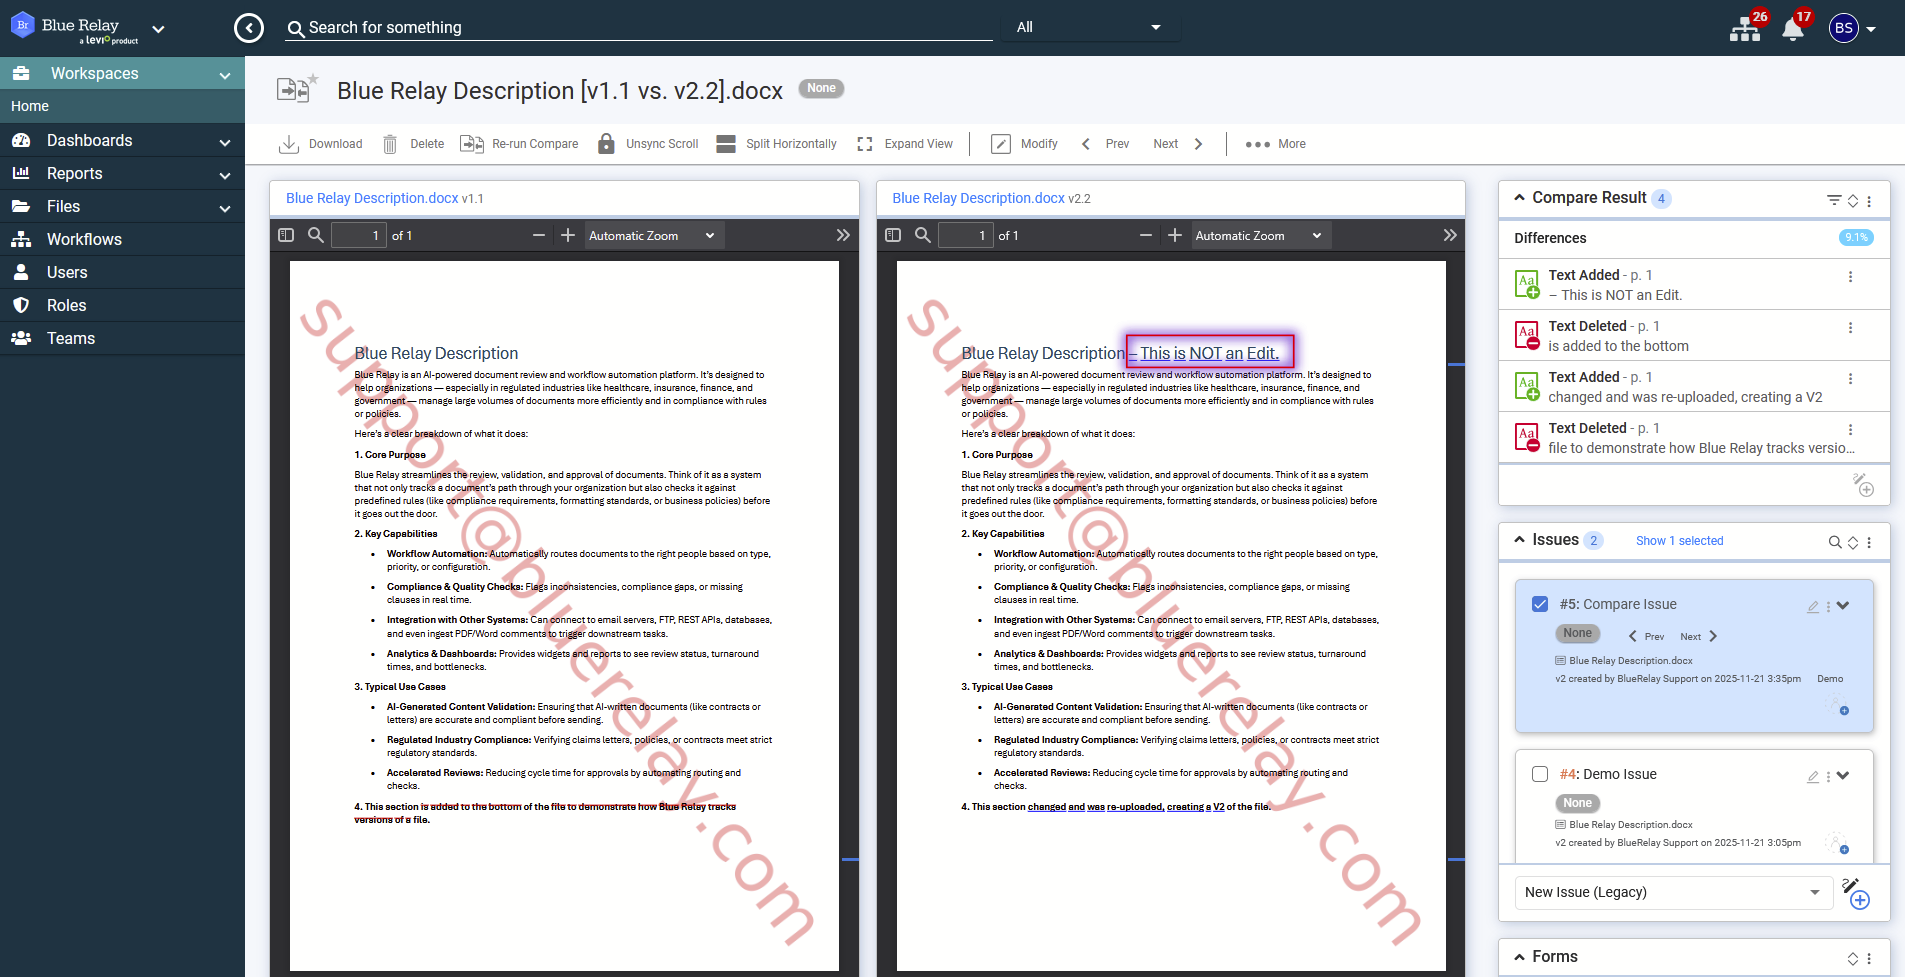Go to Next difference in toolbar
The height and width of the screenshot is (977, 1905).
tap(1178, 144)
